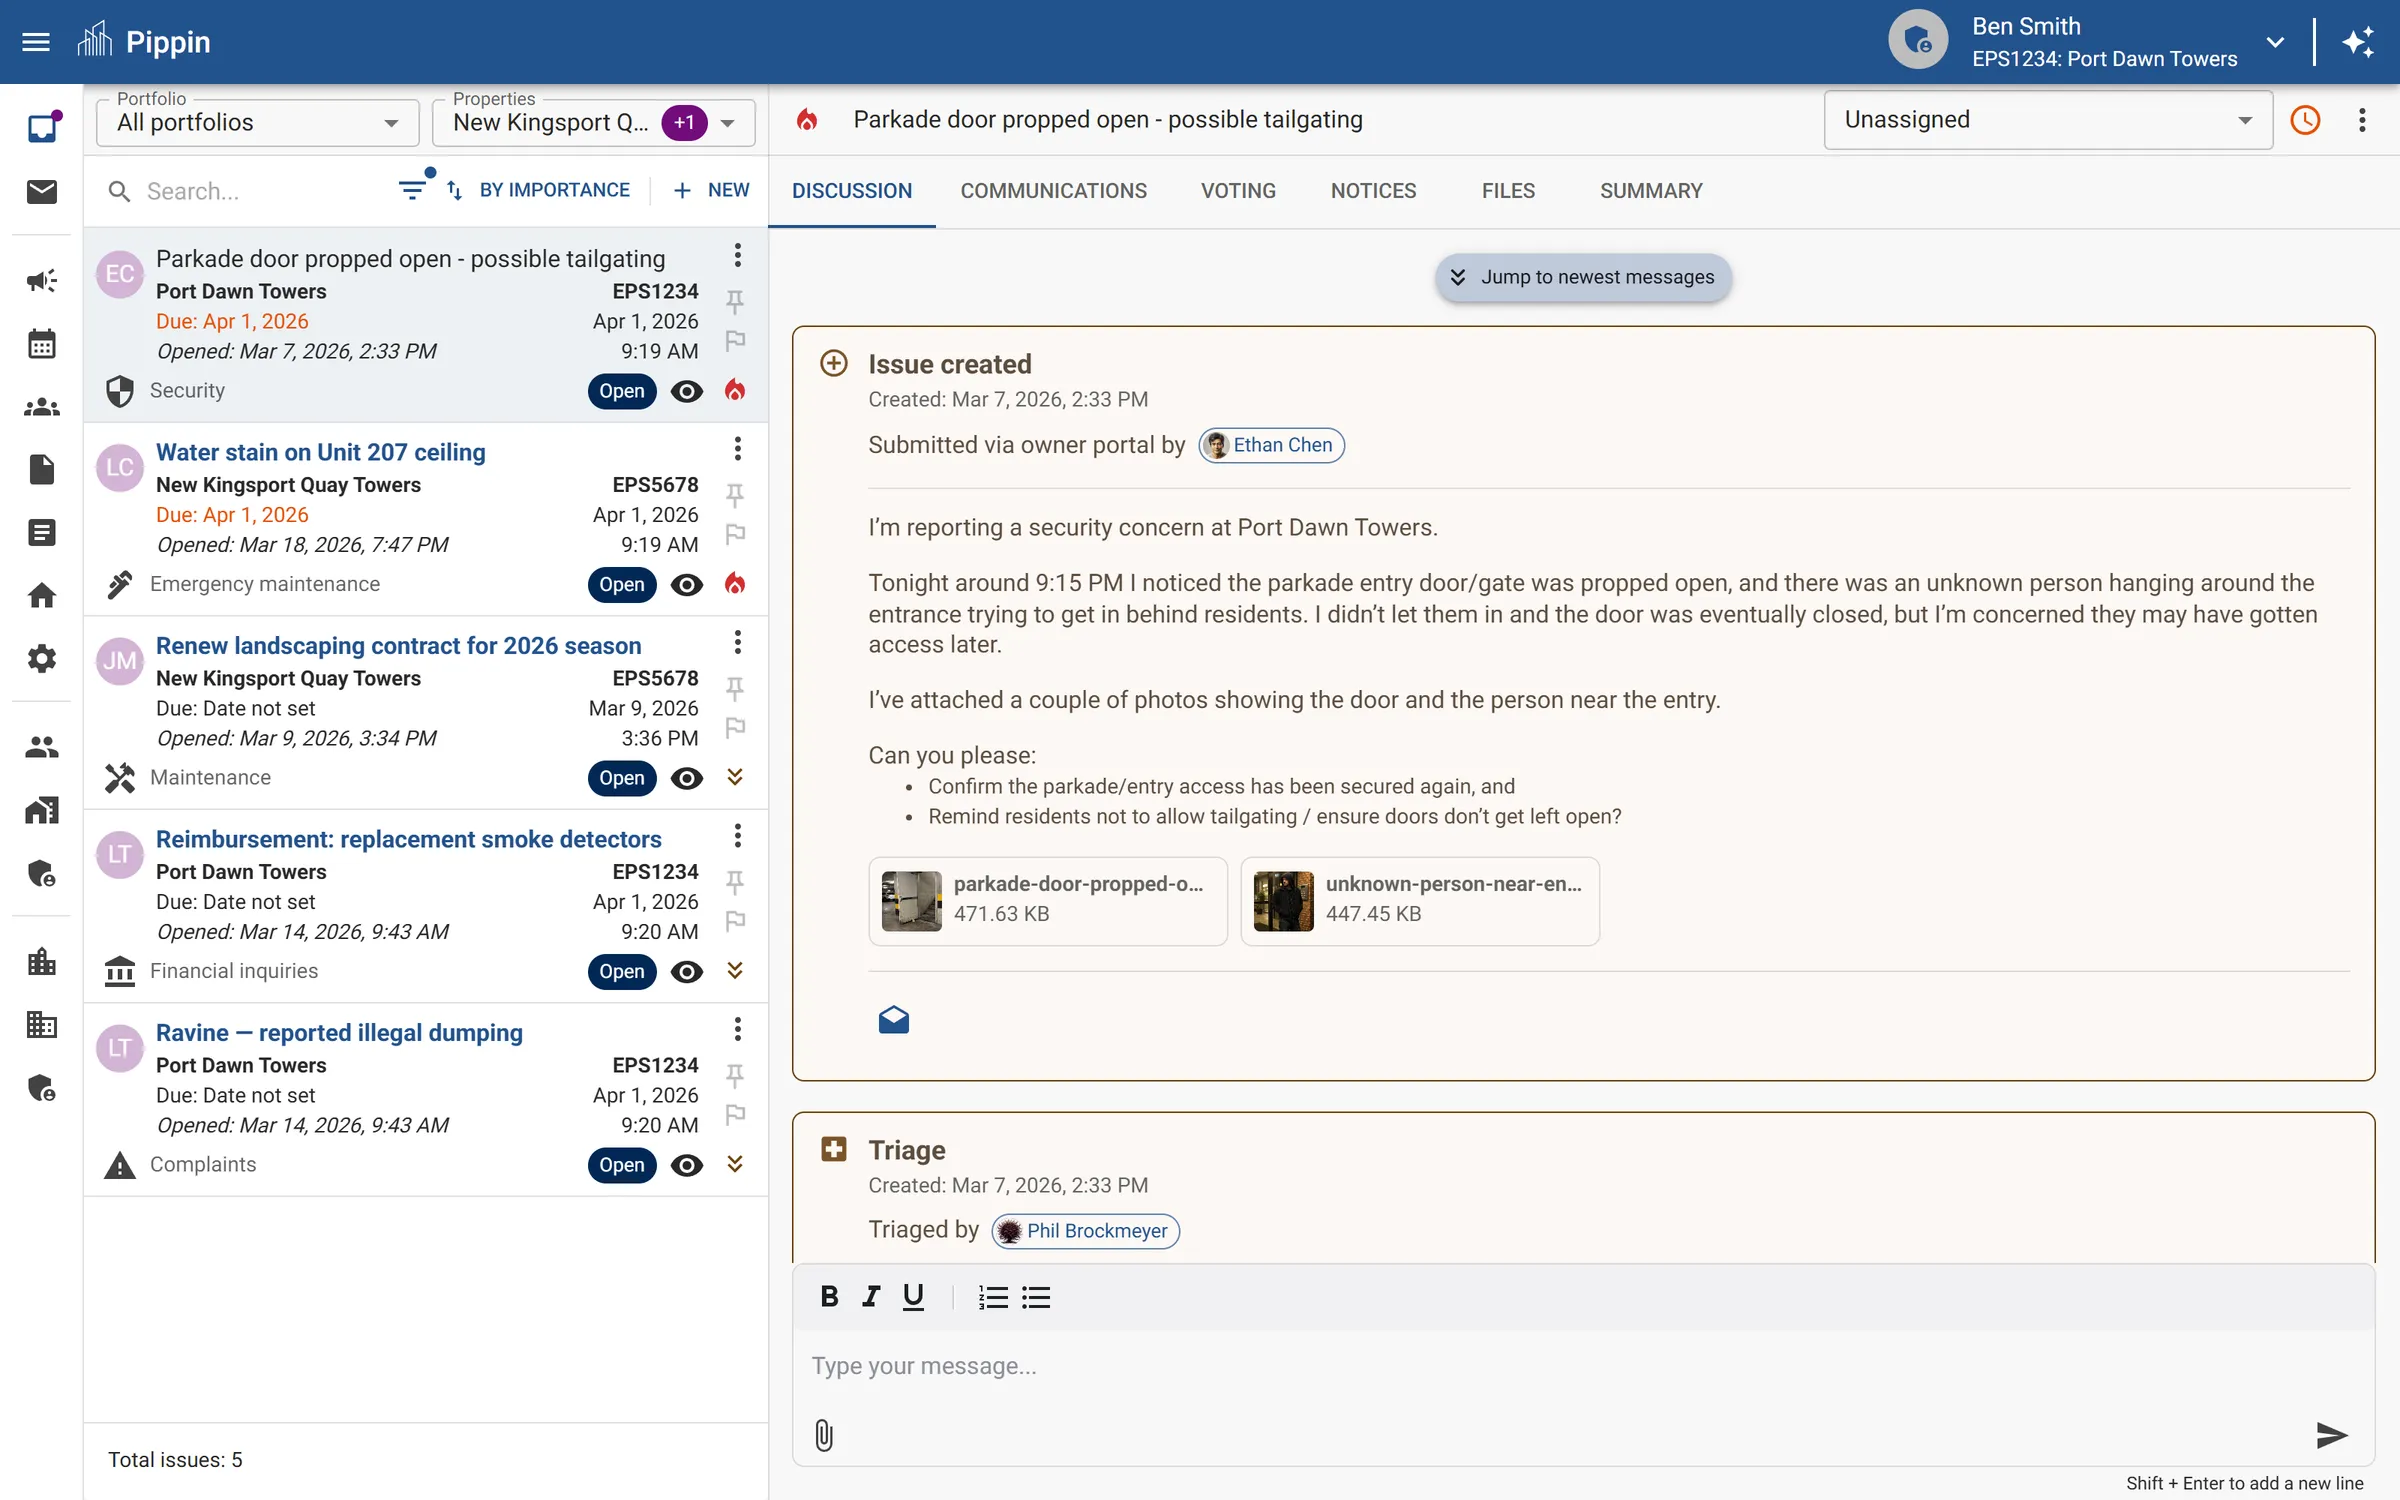Screen dimensions: 2400x1500
Task: Click Jump to newest messages
Action: click(1583, 277)
